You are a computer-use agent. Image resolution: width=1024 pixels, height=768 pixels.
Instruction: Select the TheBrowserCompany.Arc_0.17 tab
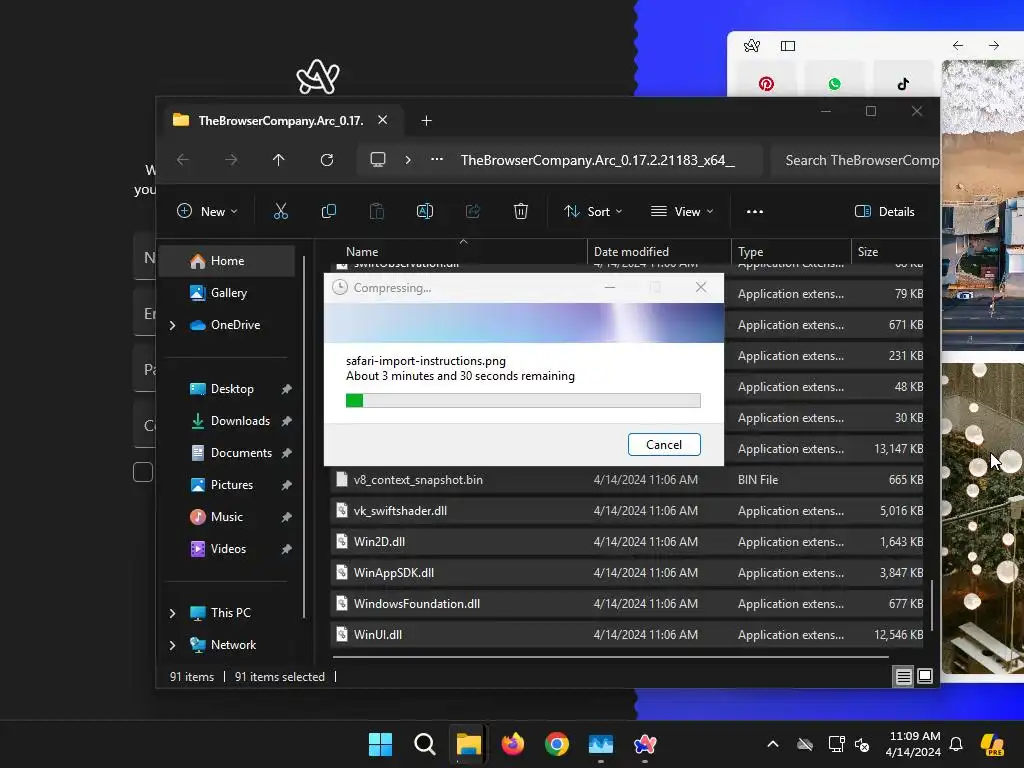pos(280,121)
